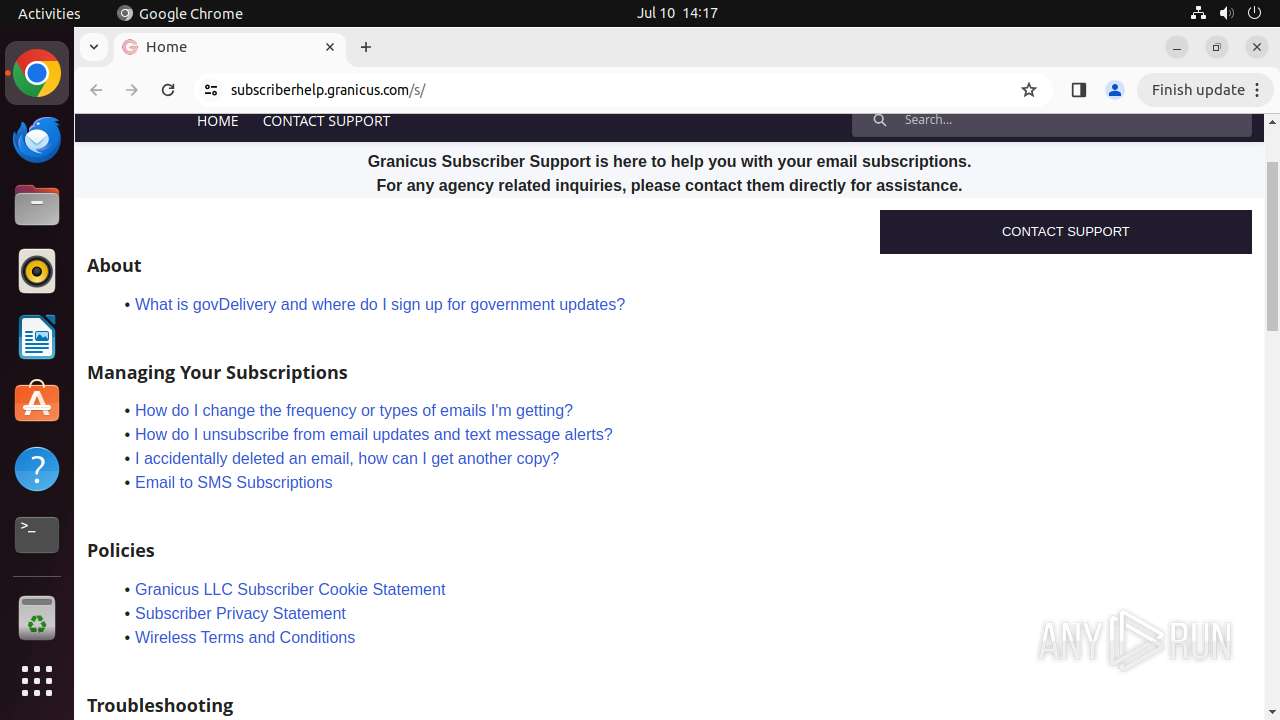Reload the current page
1280x720 pixels.
[168, 90]
